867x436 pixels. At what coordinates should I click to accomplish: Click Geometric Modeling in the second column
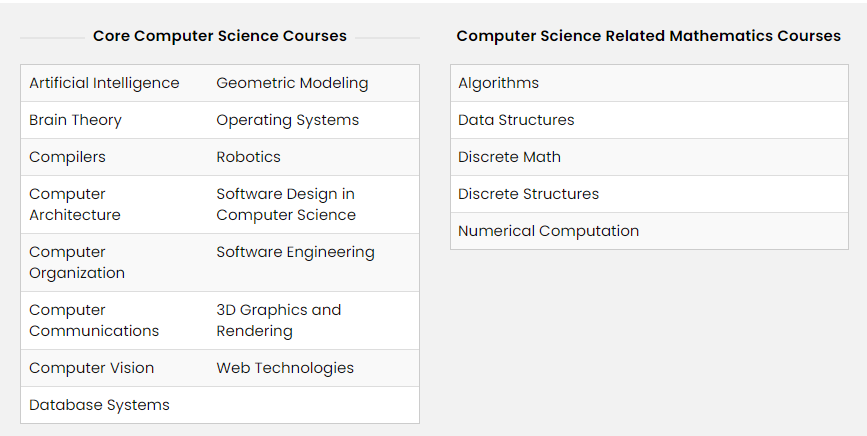pyautogui.click(x=292, y=83)
